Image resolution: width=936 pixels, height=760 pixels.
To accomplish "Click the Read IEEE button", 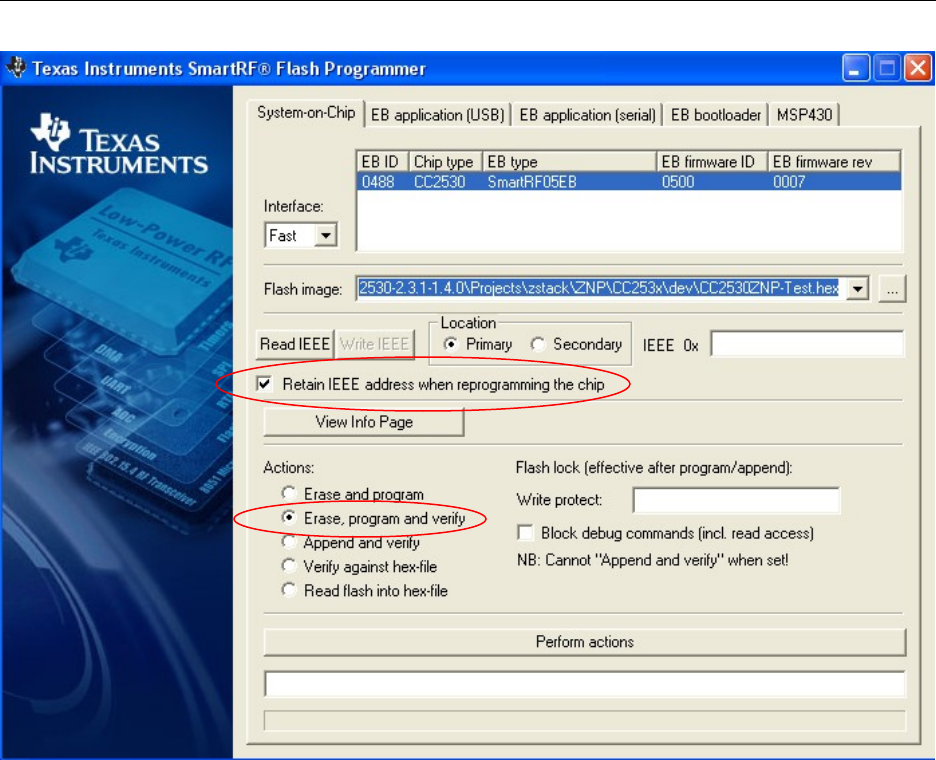I will [x=294, y=344].
